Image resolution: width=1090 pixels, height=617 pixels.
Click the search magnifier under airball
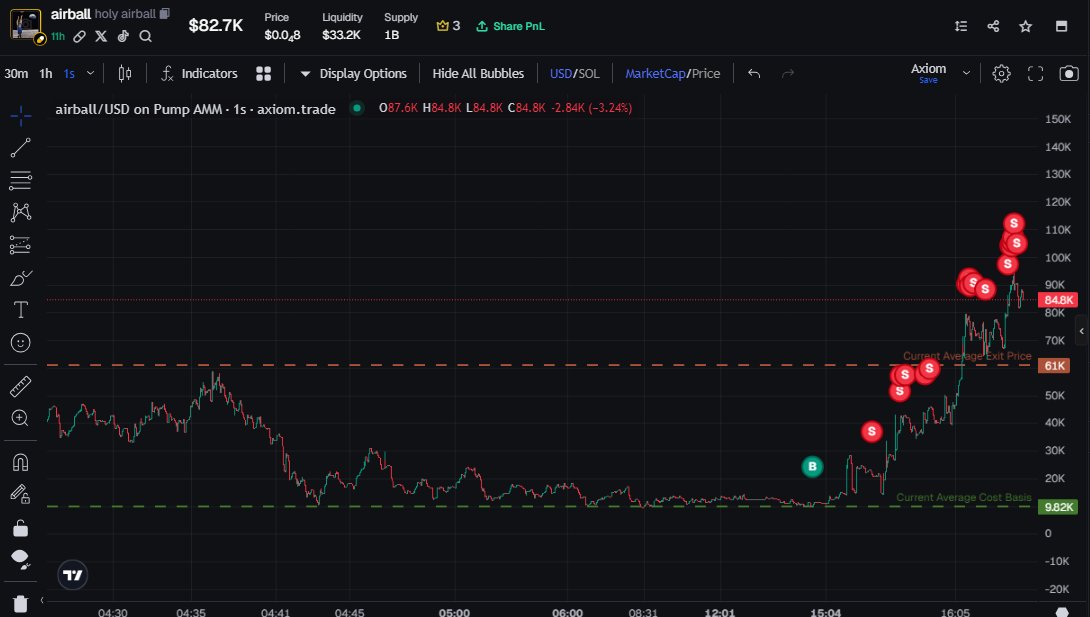pos(145,36)
